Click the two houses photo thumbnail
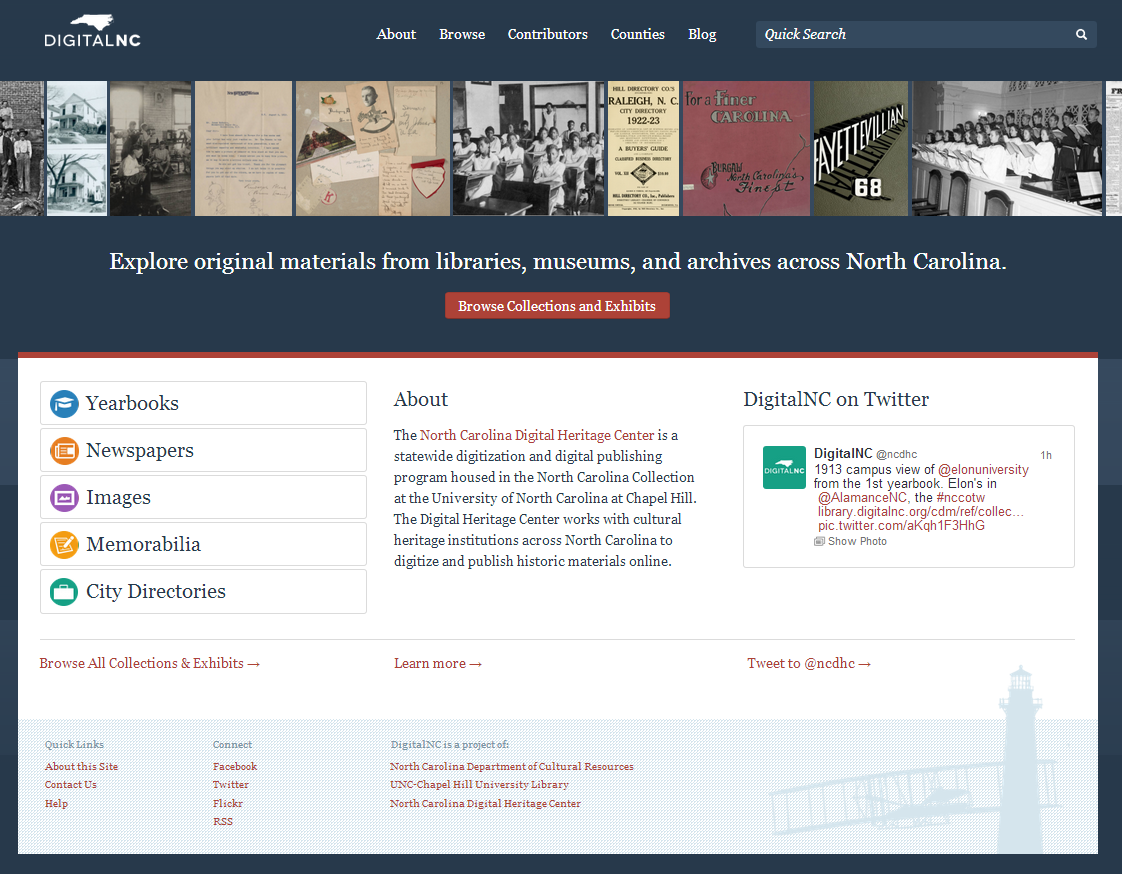 pos(77,148)
